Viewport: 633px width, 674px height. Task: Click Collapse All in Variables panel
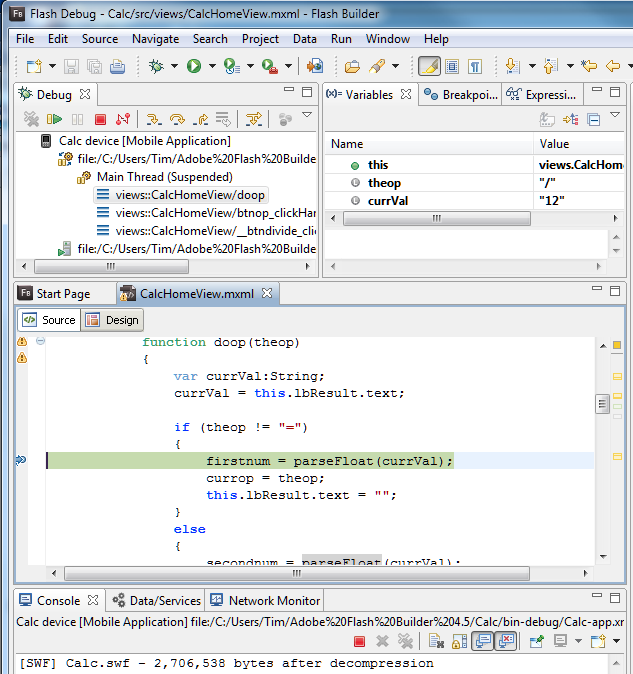(594, 119)
